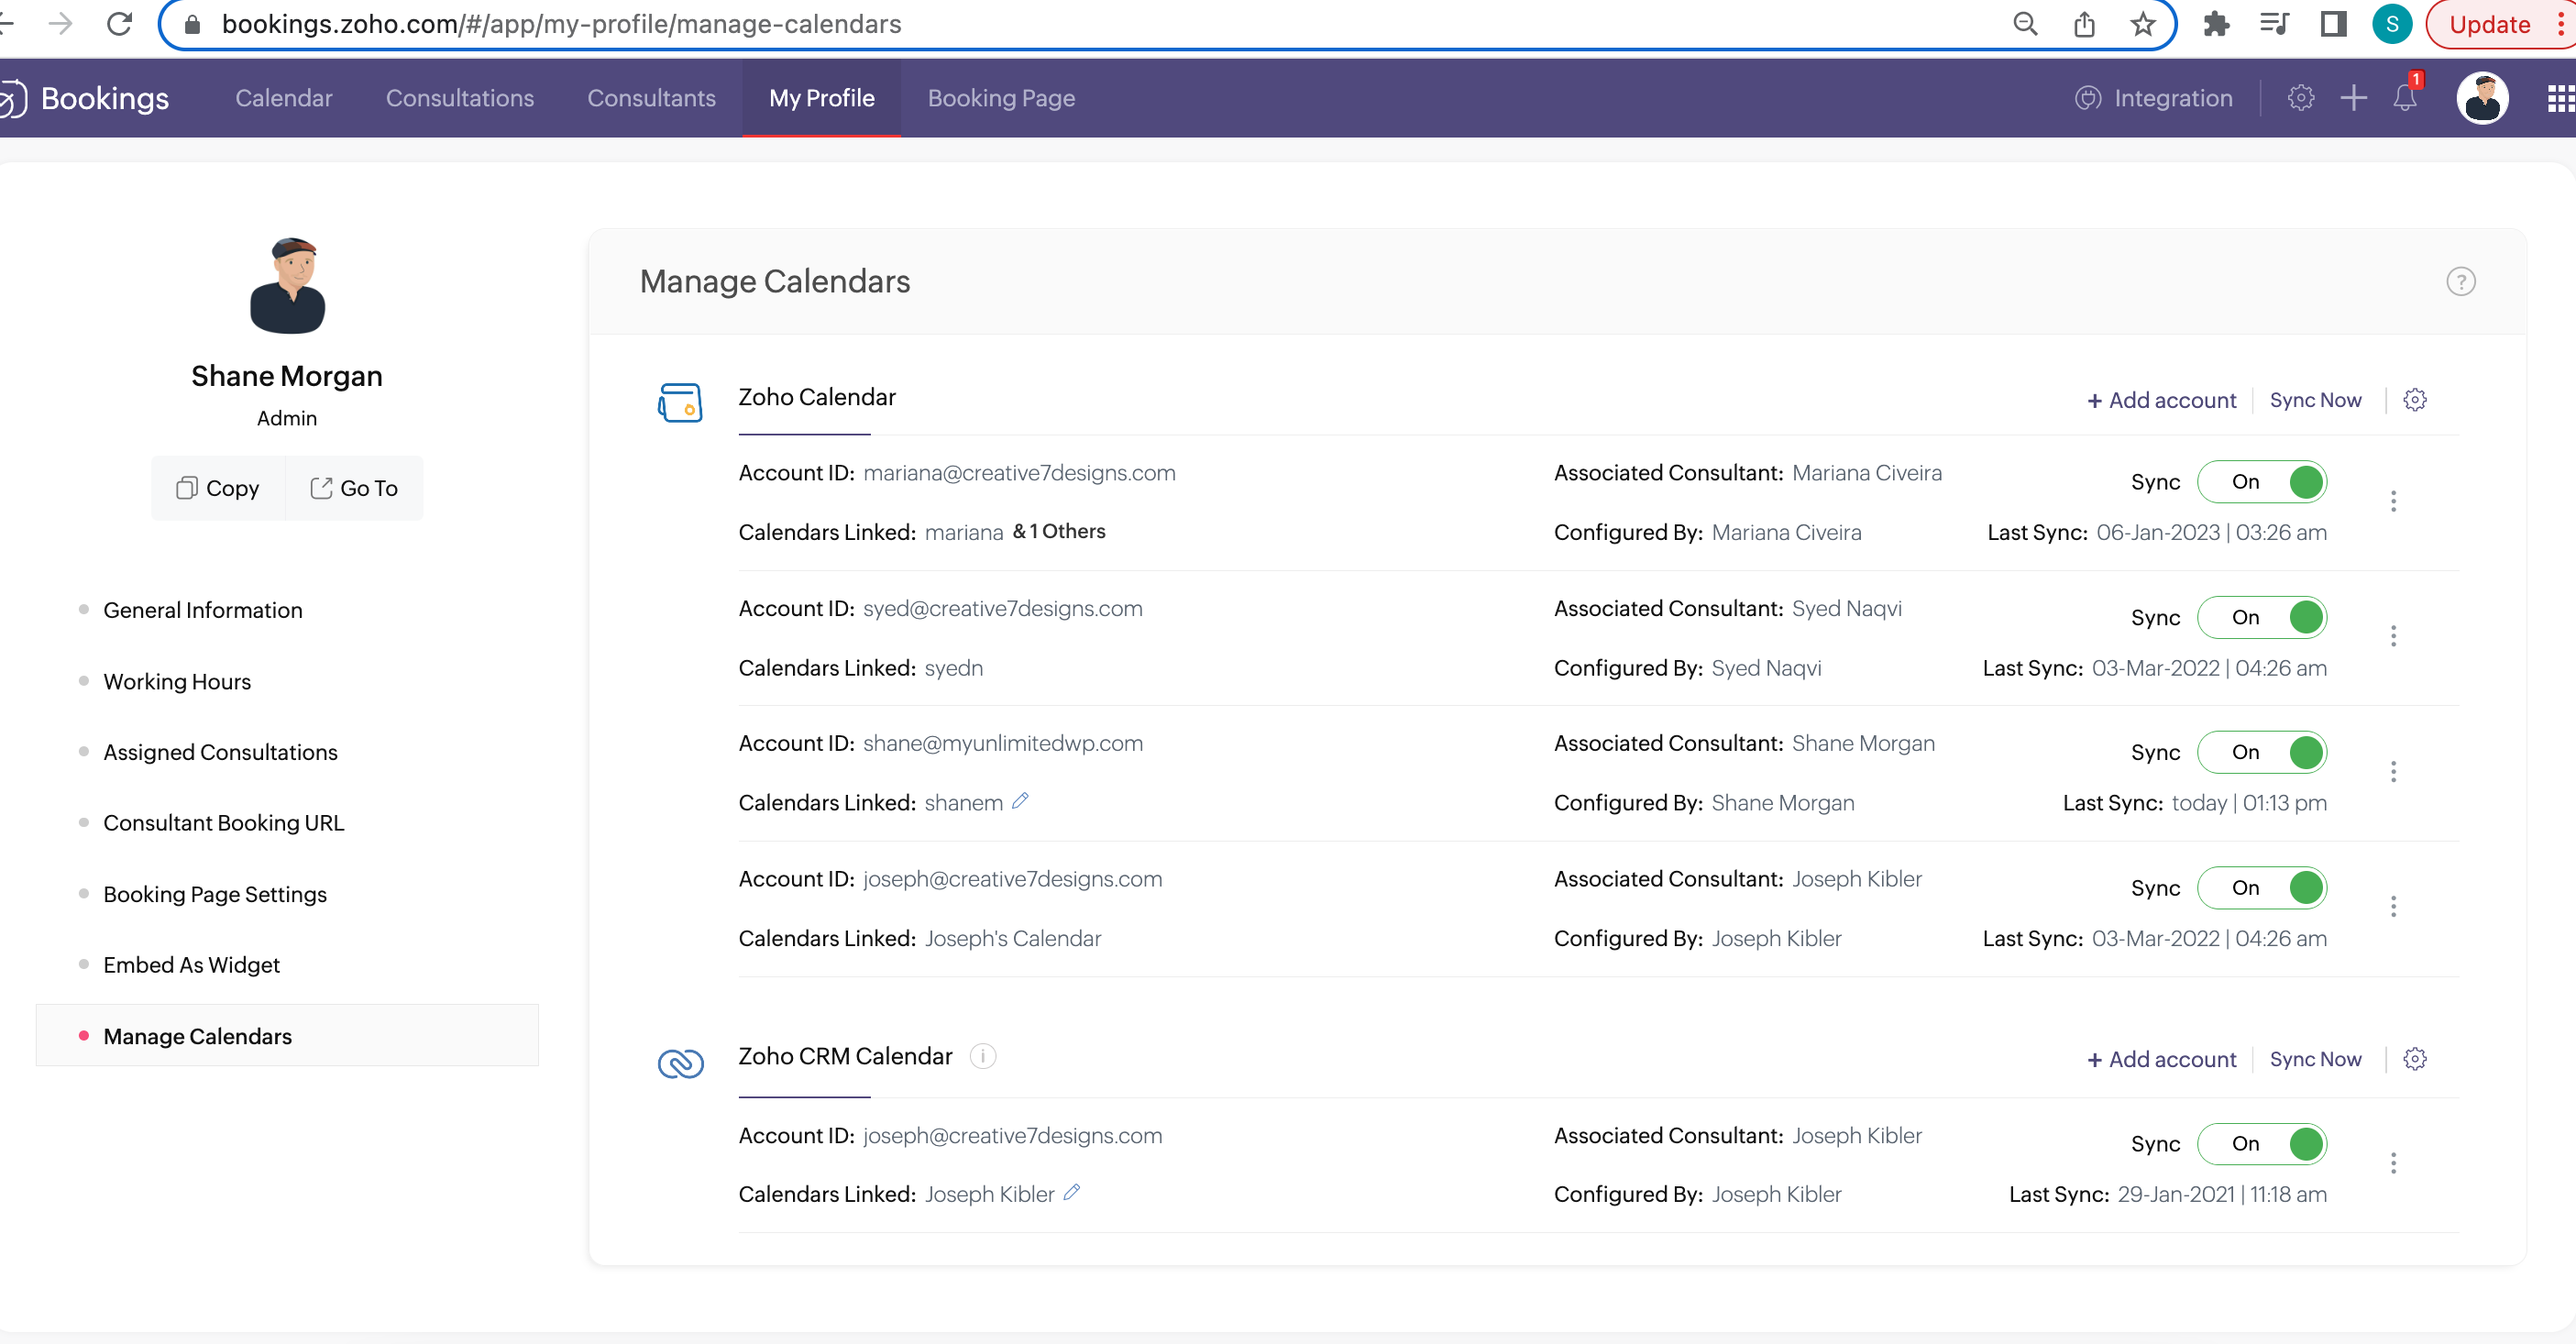Open Zoho CRM Calendar settings gear
The height and width of the screenshot is (1344, 2576).
click(x=2415, y=1059)
